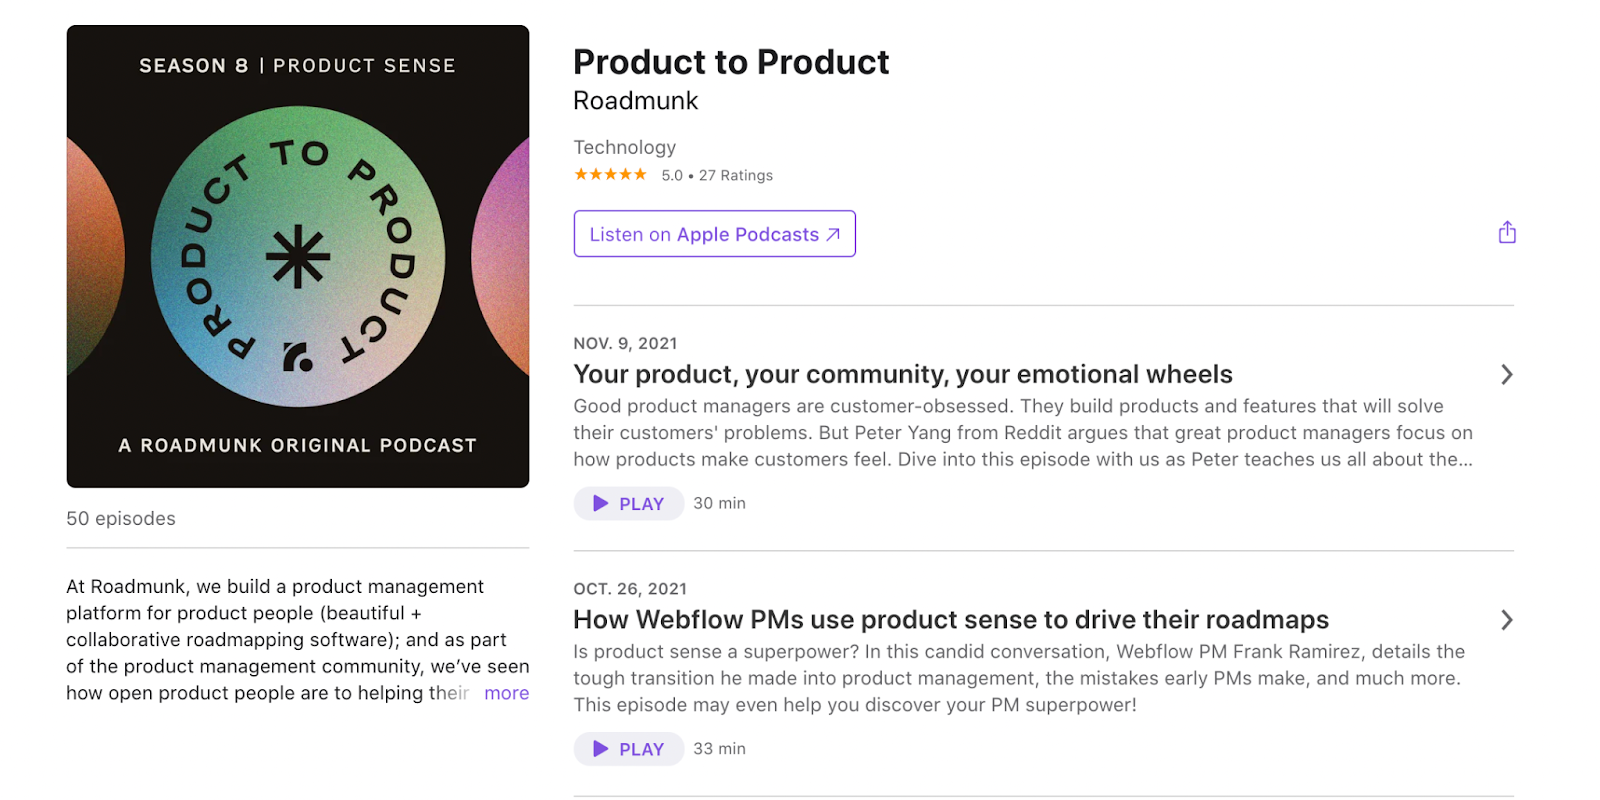Click the five-star rating icons
This screenshot has width=1600, height=800.
point(610,174)
